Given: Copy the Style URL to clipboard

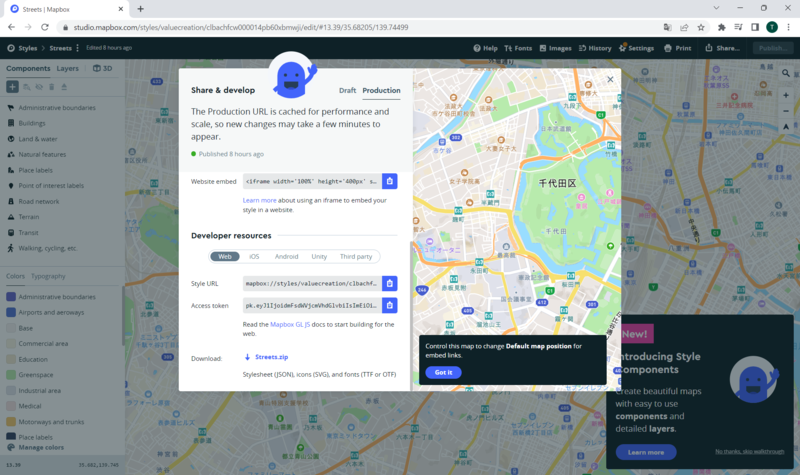Looking at the screenshot, I should pos(389,283).
